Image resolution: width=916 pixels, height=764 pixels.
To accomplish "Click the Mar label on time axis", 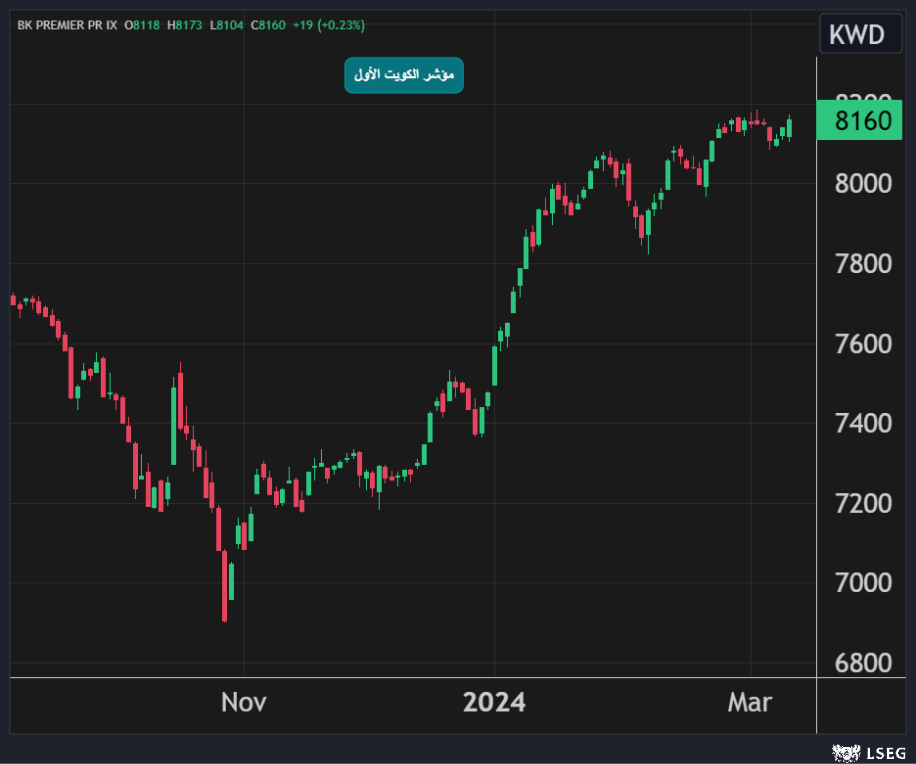I will (x=750, y=703).
